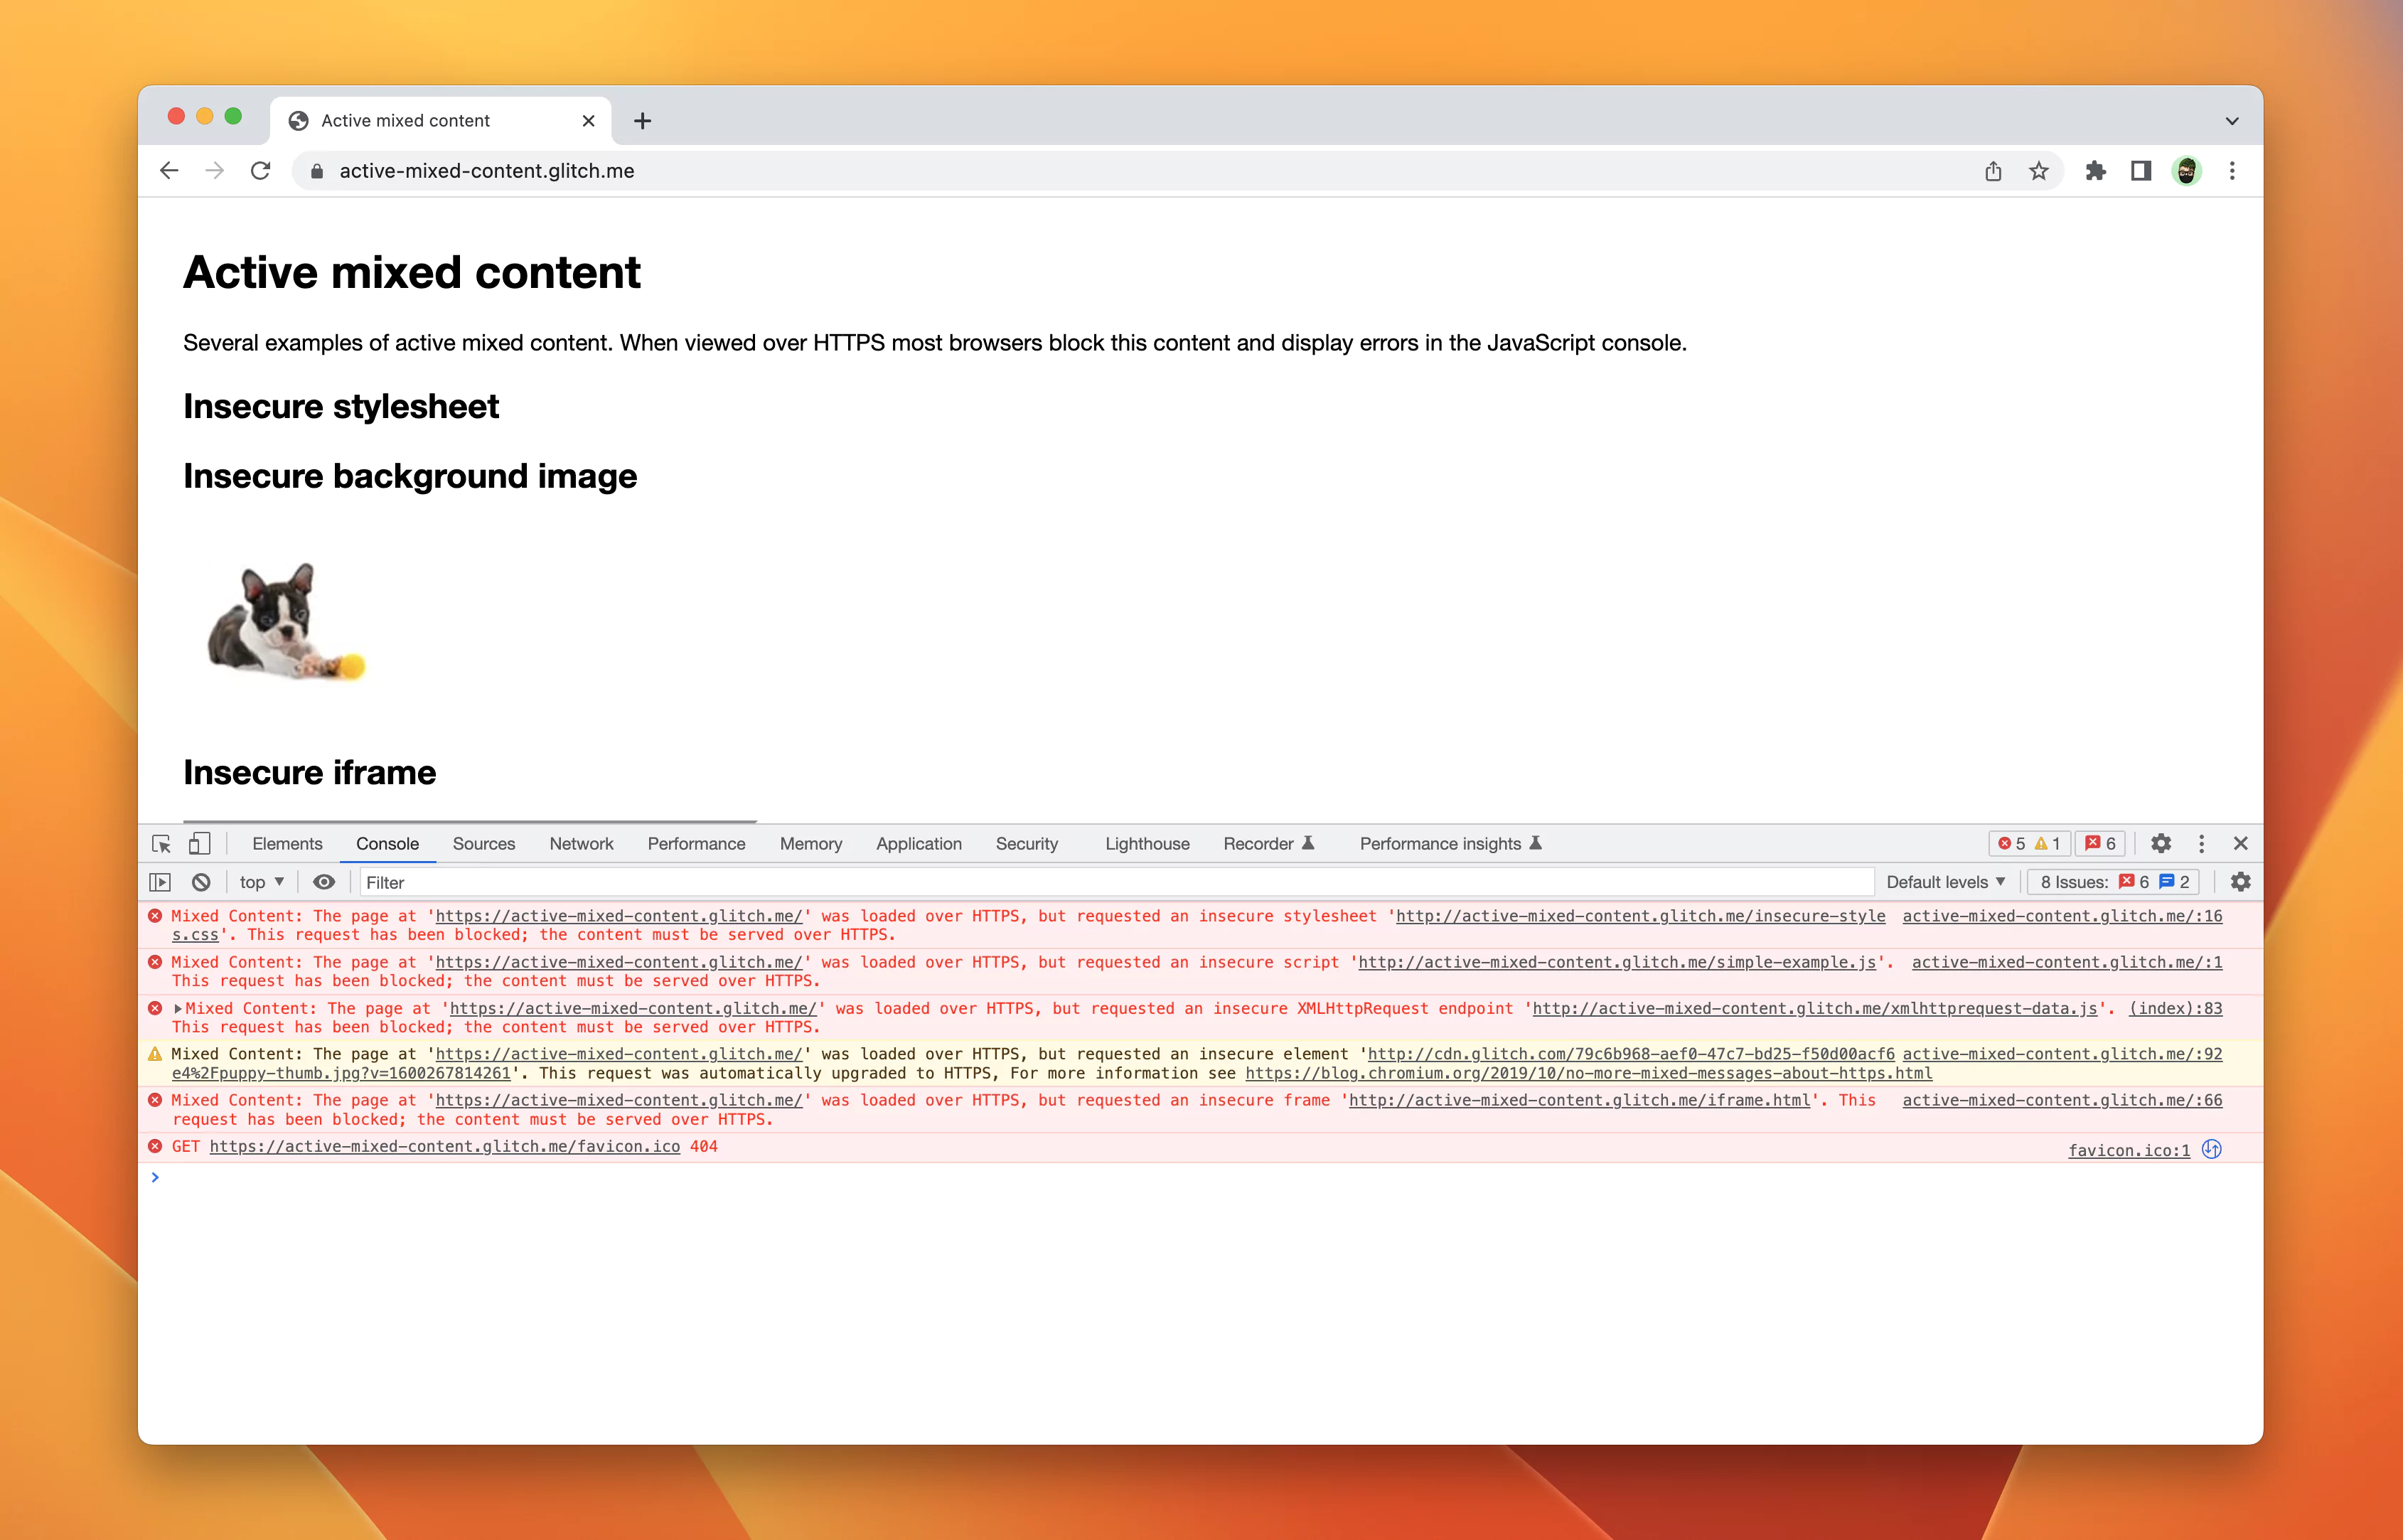Click the puppy background image
This screenshot has width=2403, height=1540.
pyautogui.click(x=286, y=621)
